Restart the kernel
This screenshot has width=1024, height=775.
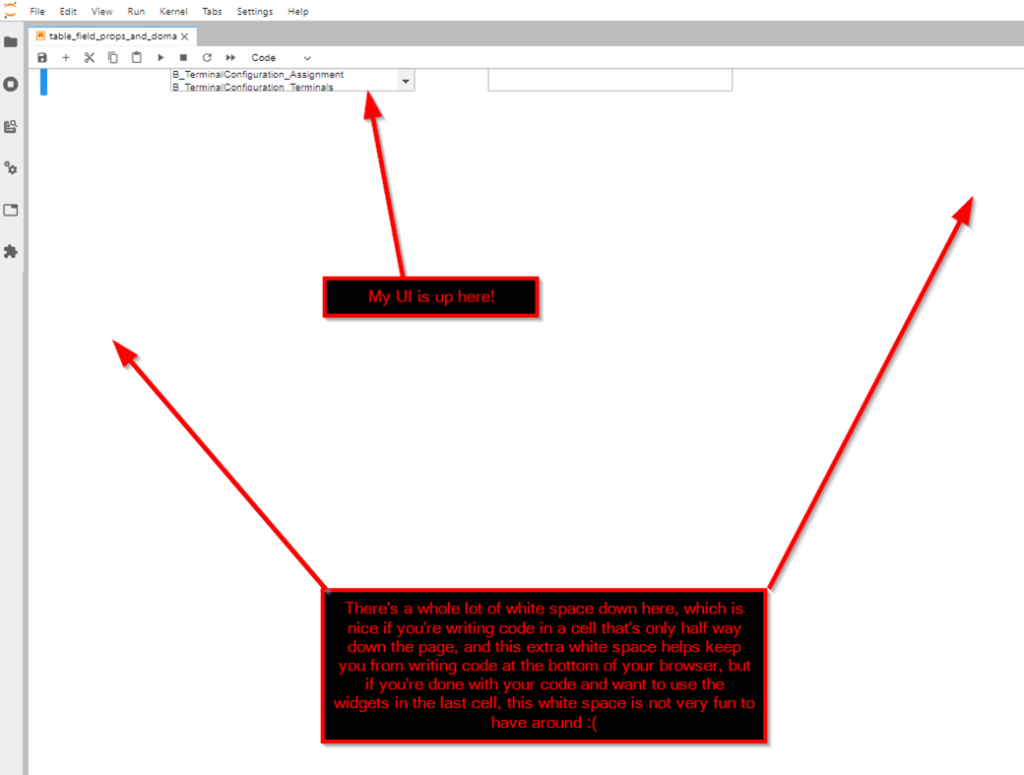[206, 57]
